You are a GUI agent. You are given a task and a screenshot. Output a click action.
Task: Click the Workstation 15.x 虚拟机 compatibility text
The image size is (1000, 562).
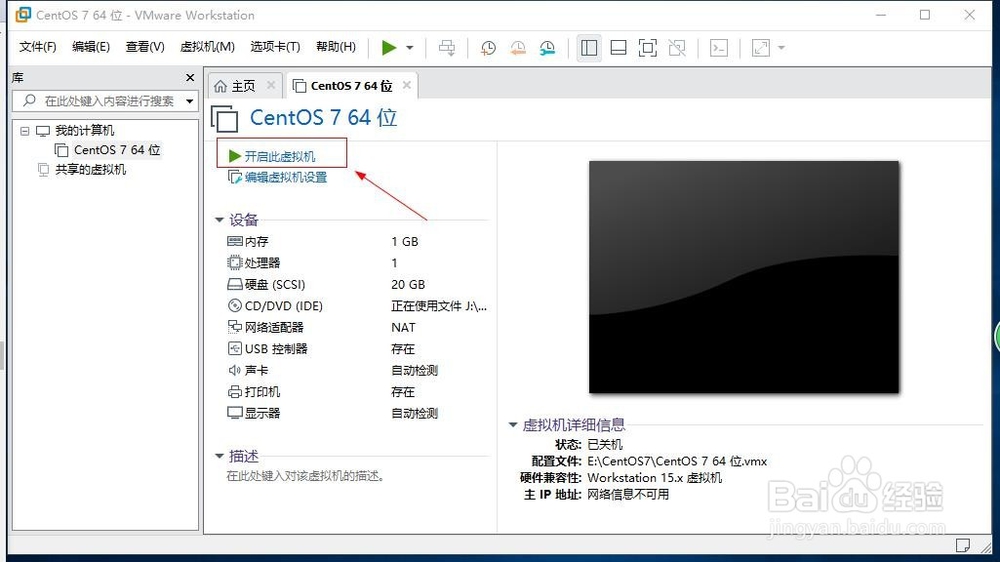coord(654,478)
